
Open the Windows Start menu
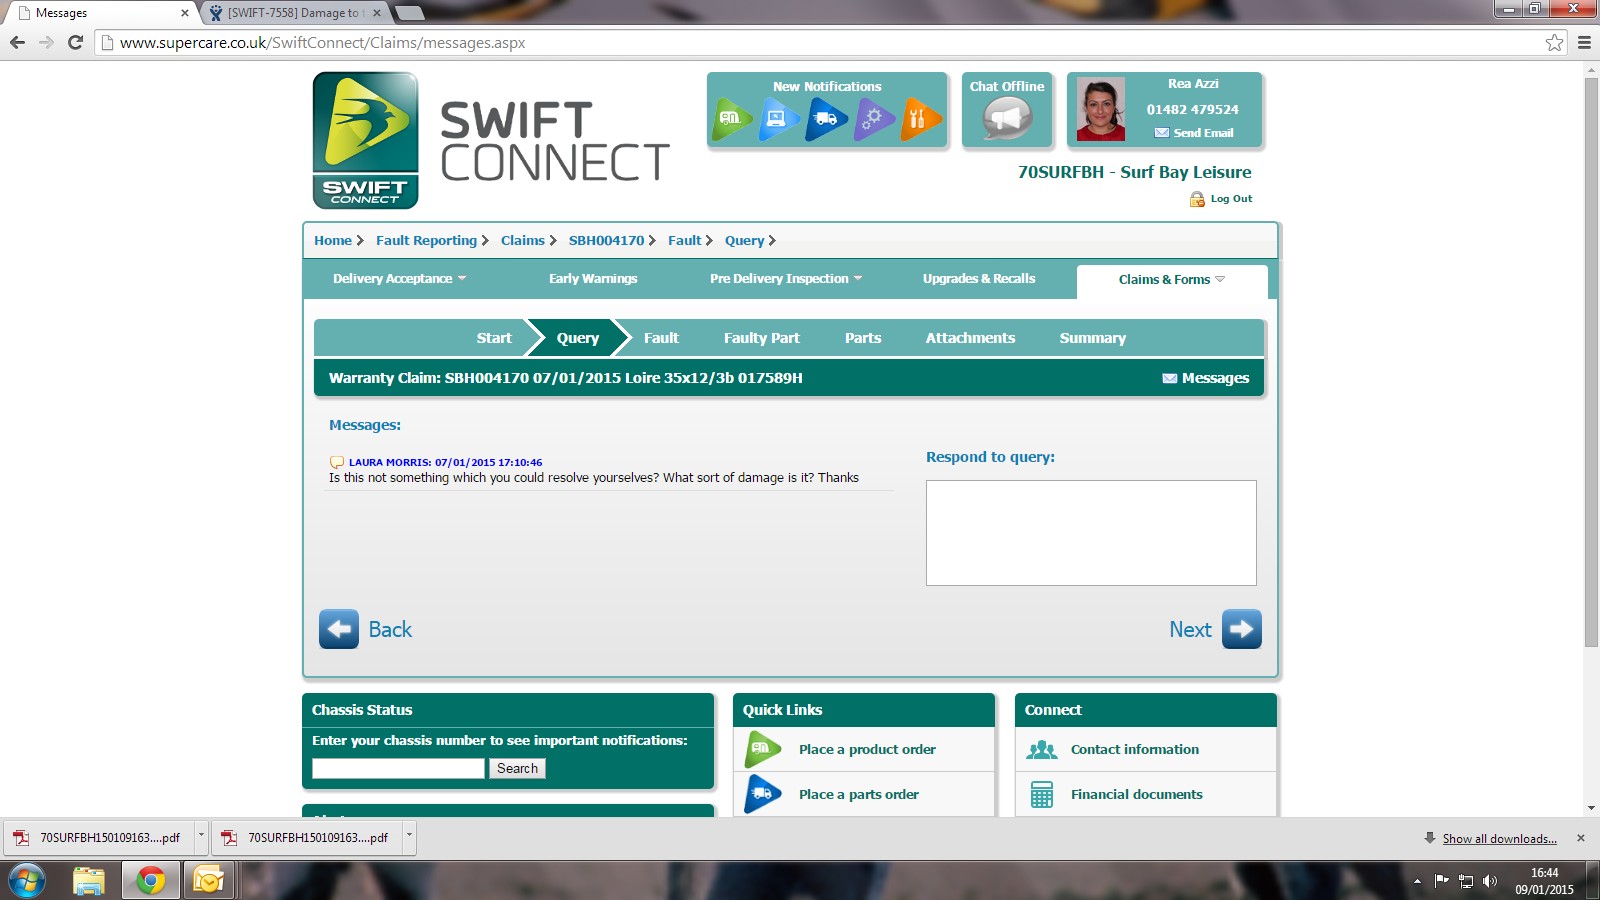click(26, 881)
